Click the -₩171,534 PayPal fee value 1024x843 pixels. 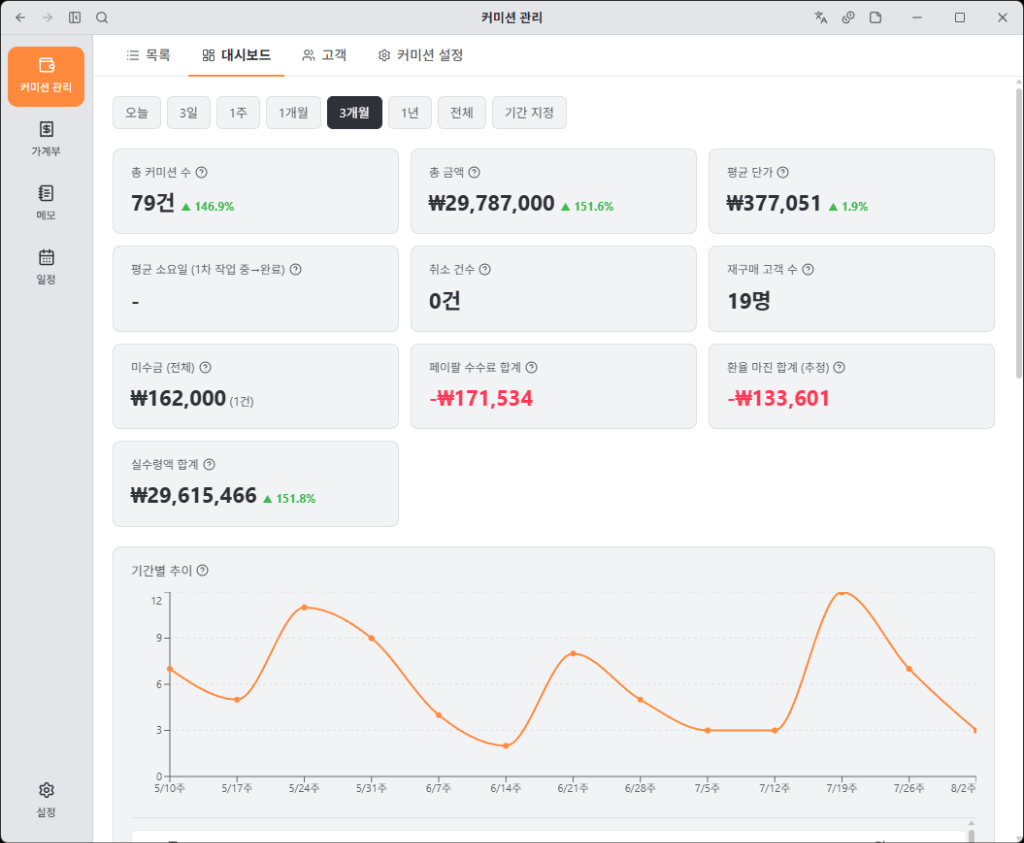(481, 398)
